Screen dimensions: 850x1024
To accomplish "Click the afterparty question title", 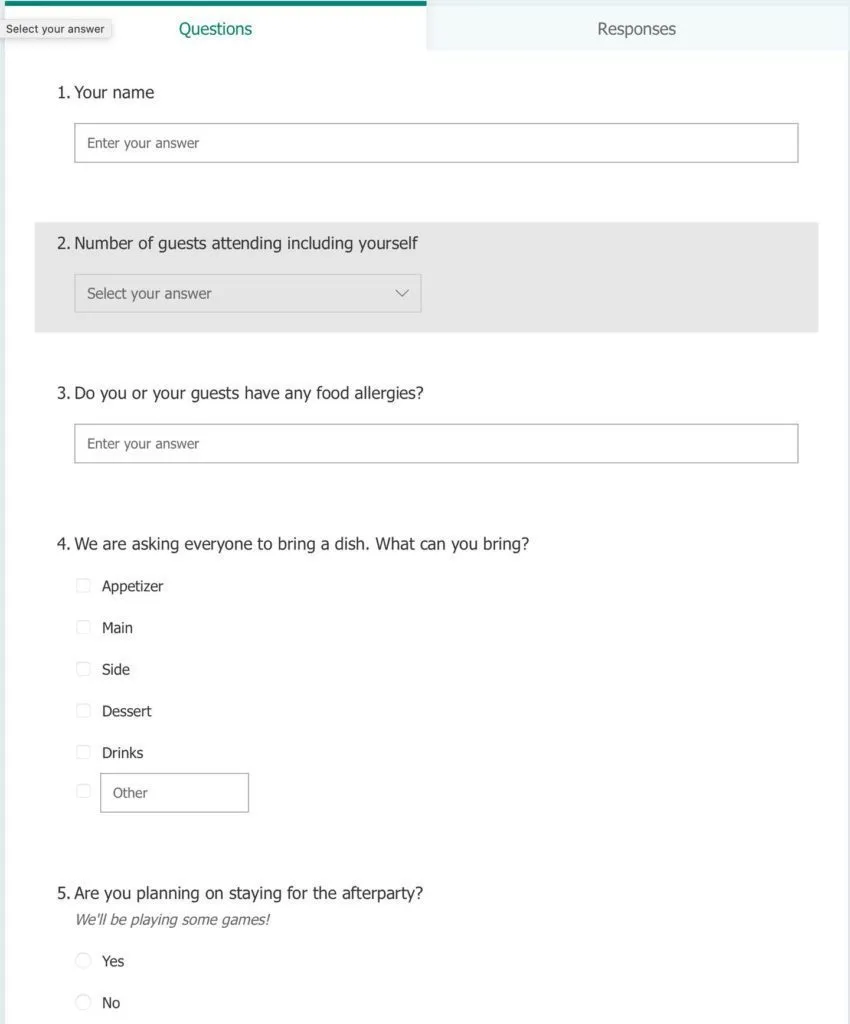I will (x=248, y=893).
